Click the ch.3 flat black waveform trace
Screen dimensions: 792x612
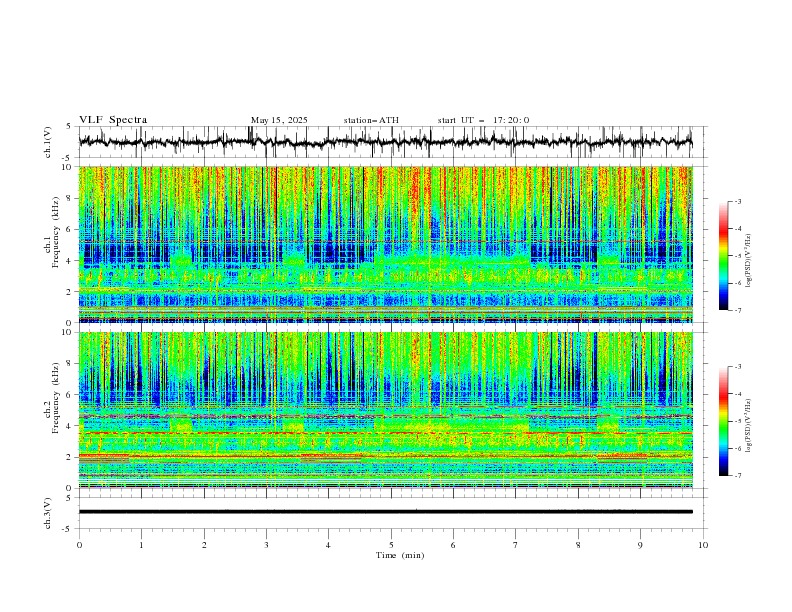(x=385, y=512)
